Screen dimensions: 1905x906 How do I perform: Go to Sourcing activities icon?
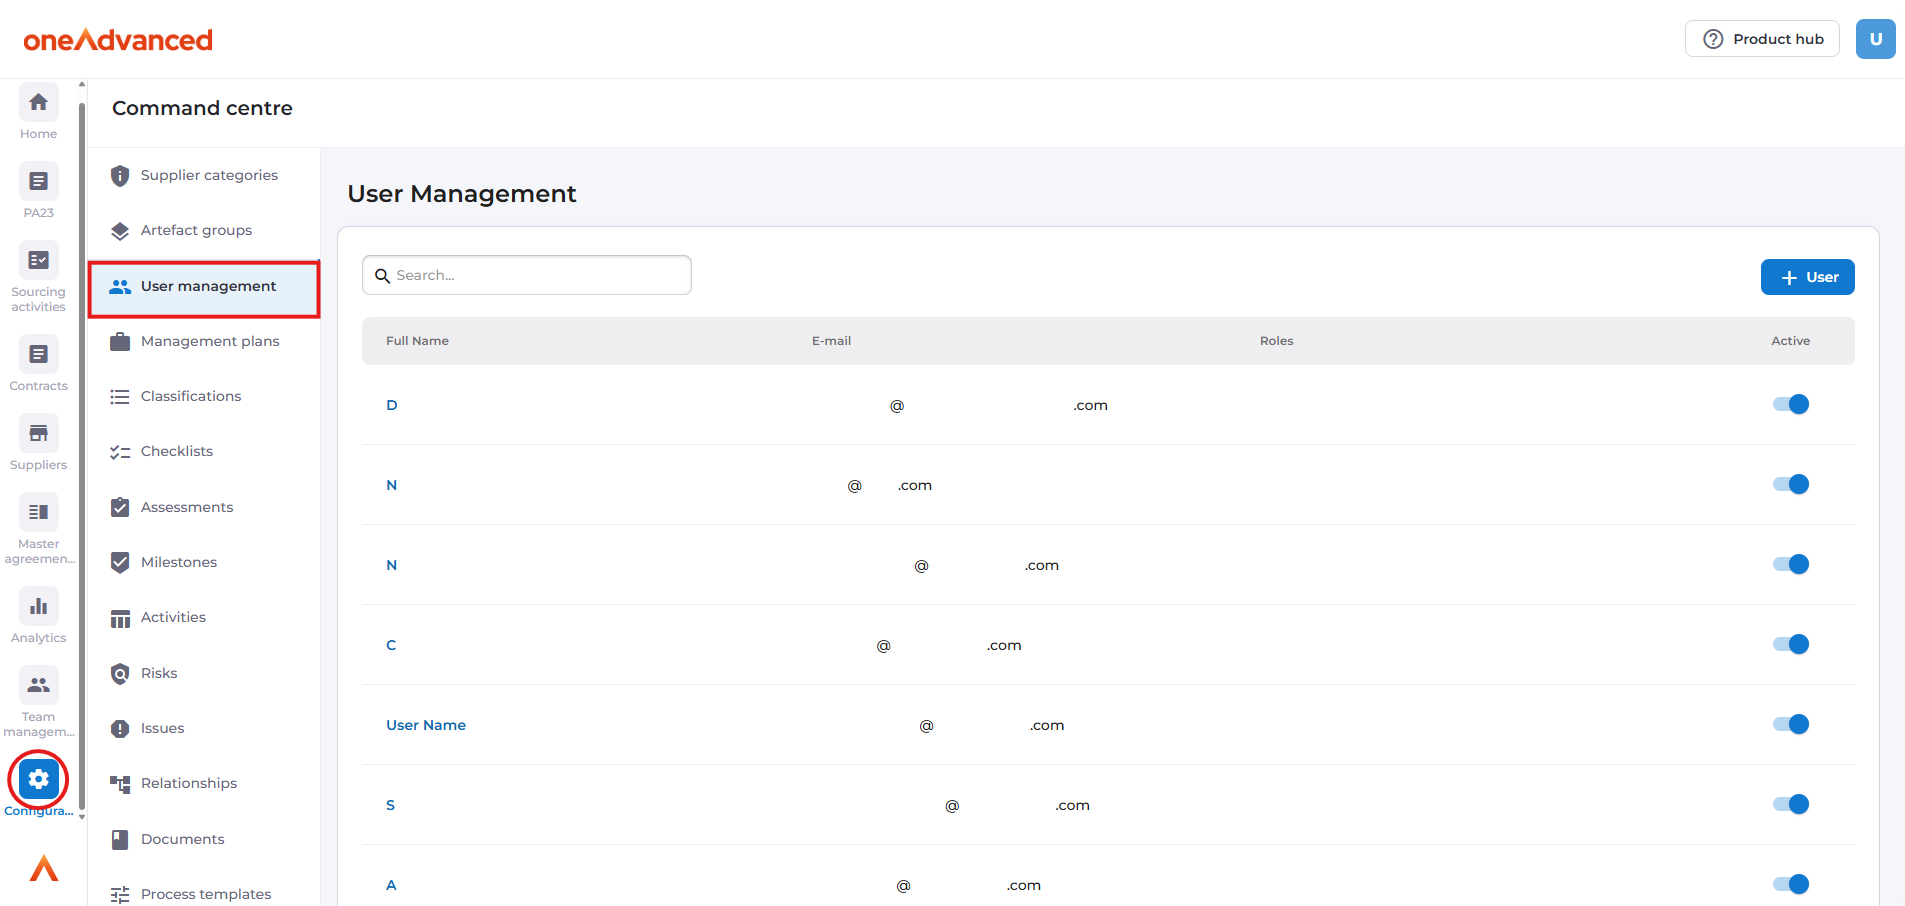point(38,261)
